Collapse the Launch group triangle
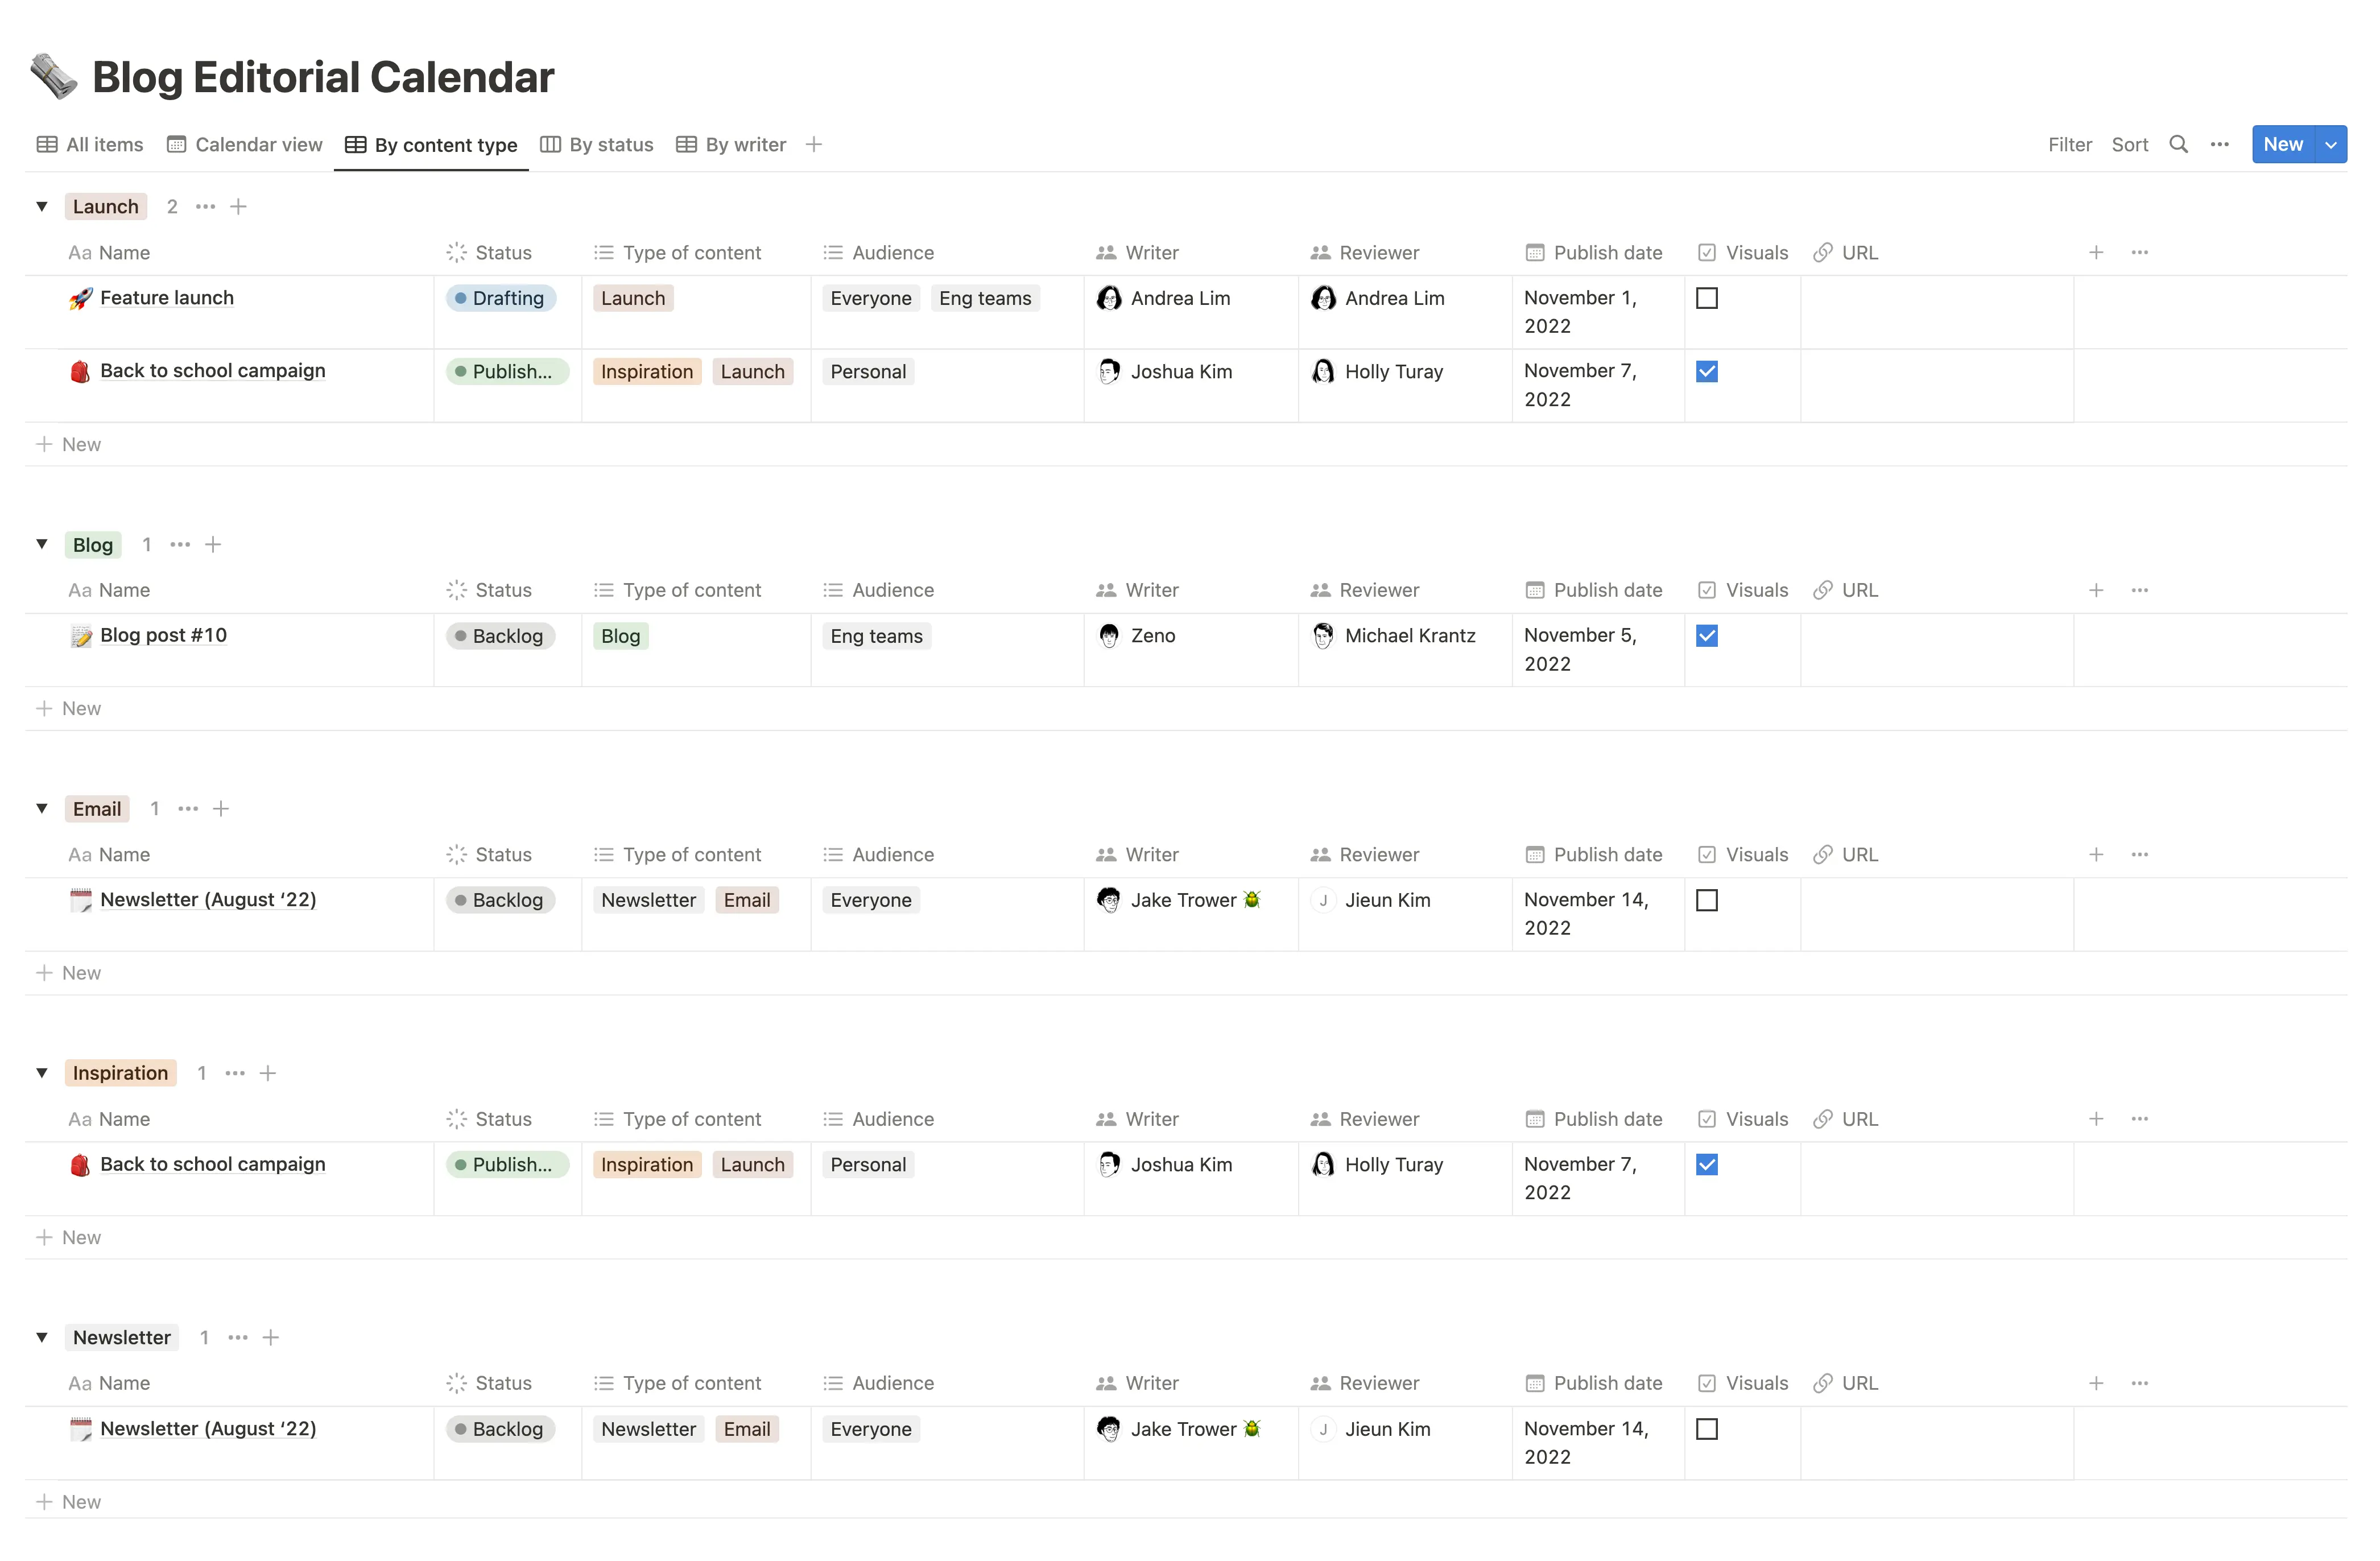This screenshot has height=1561, width=2380. [x=42, y=206]
